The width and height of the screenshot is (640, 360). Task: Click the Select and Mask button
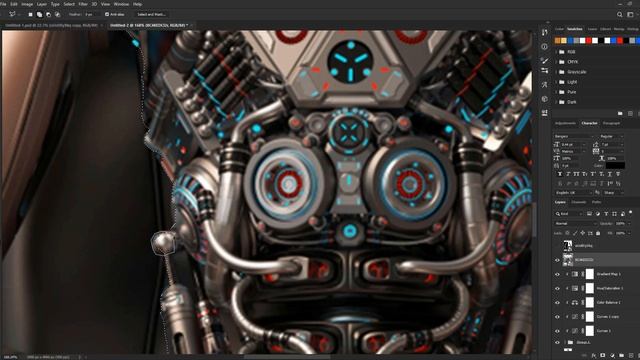151,14
